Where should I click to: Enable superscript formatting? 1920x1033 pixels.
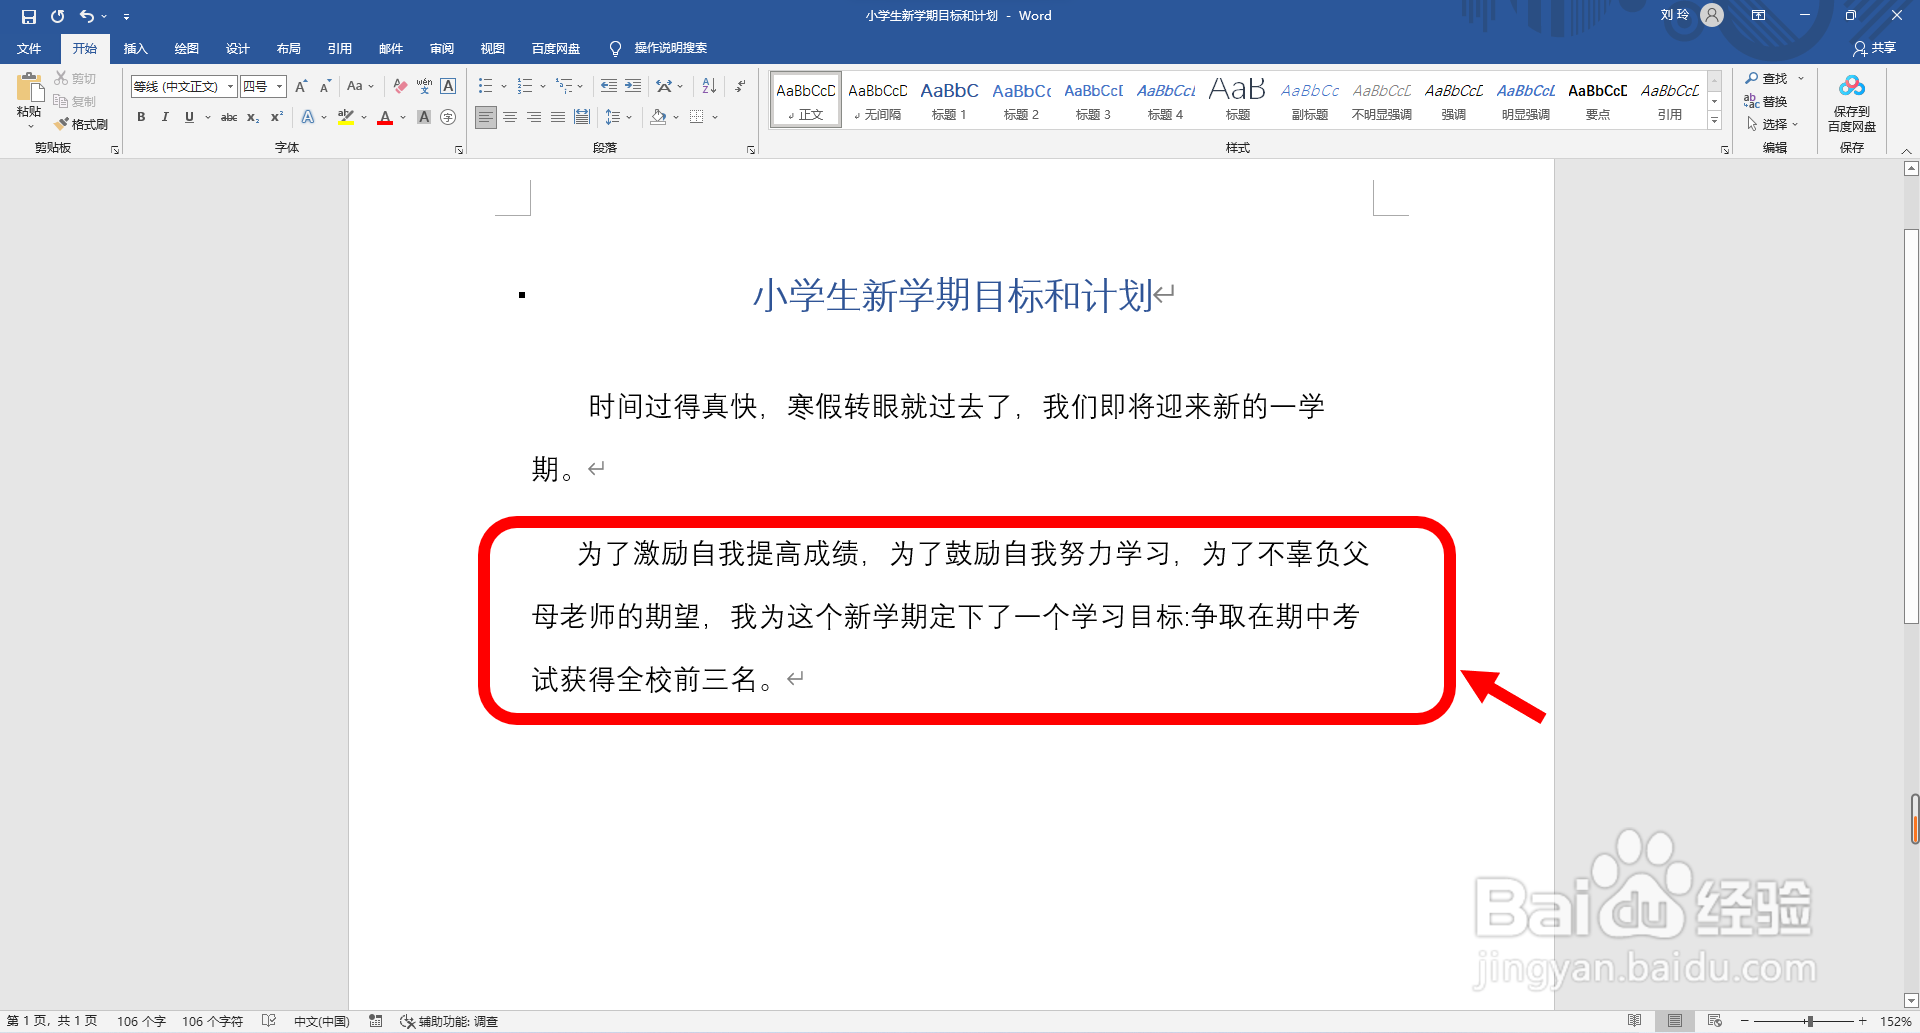(x=276, y=117)
